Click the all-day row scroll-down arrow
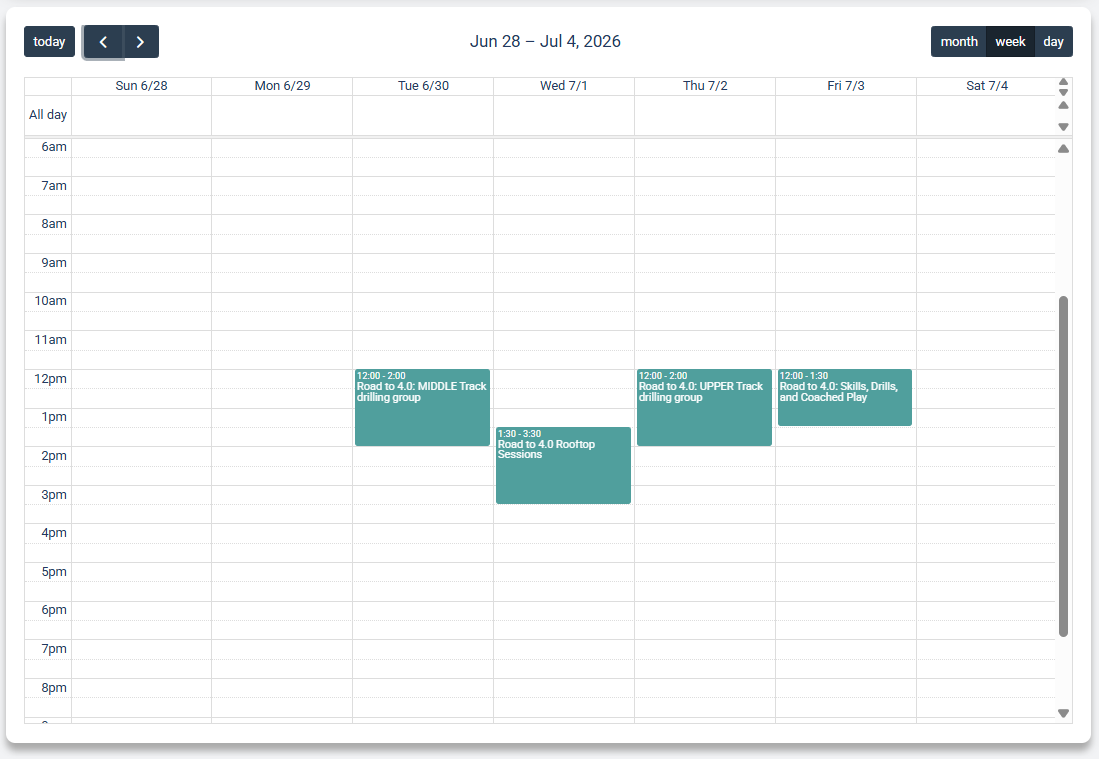Screen dimensions: 1099x759 coord(1063,127)
